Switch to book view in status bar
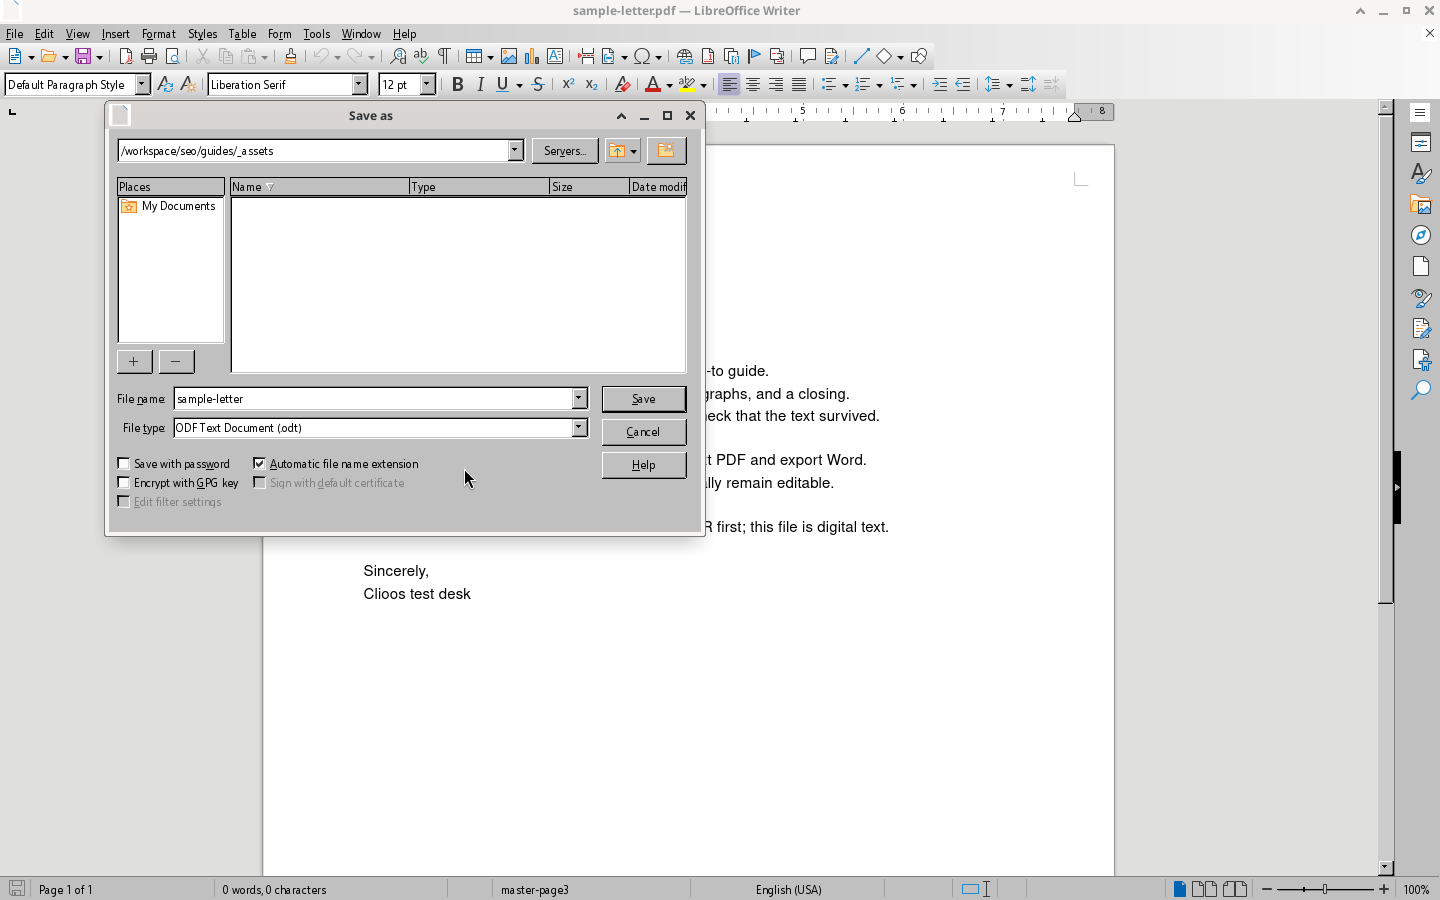This screenshot has height=900, width=1440. (x=1235, y=889)
